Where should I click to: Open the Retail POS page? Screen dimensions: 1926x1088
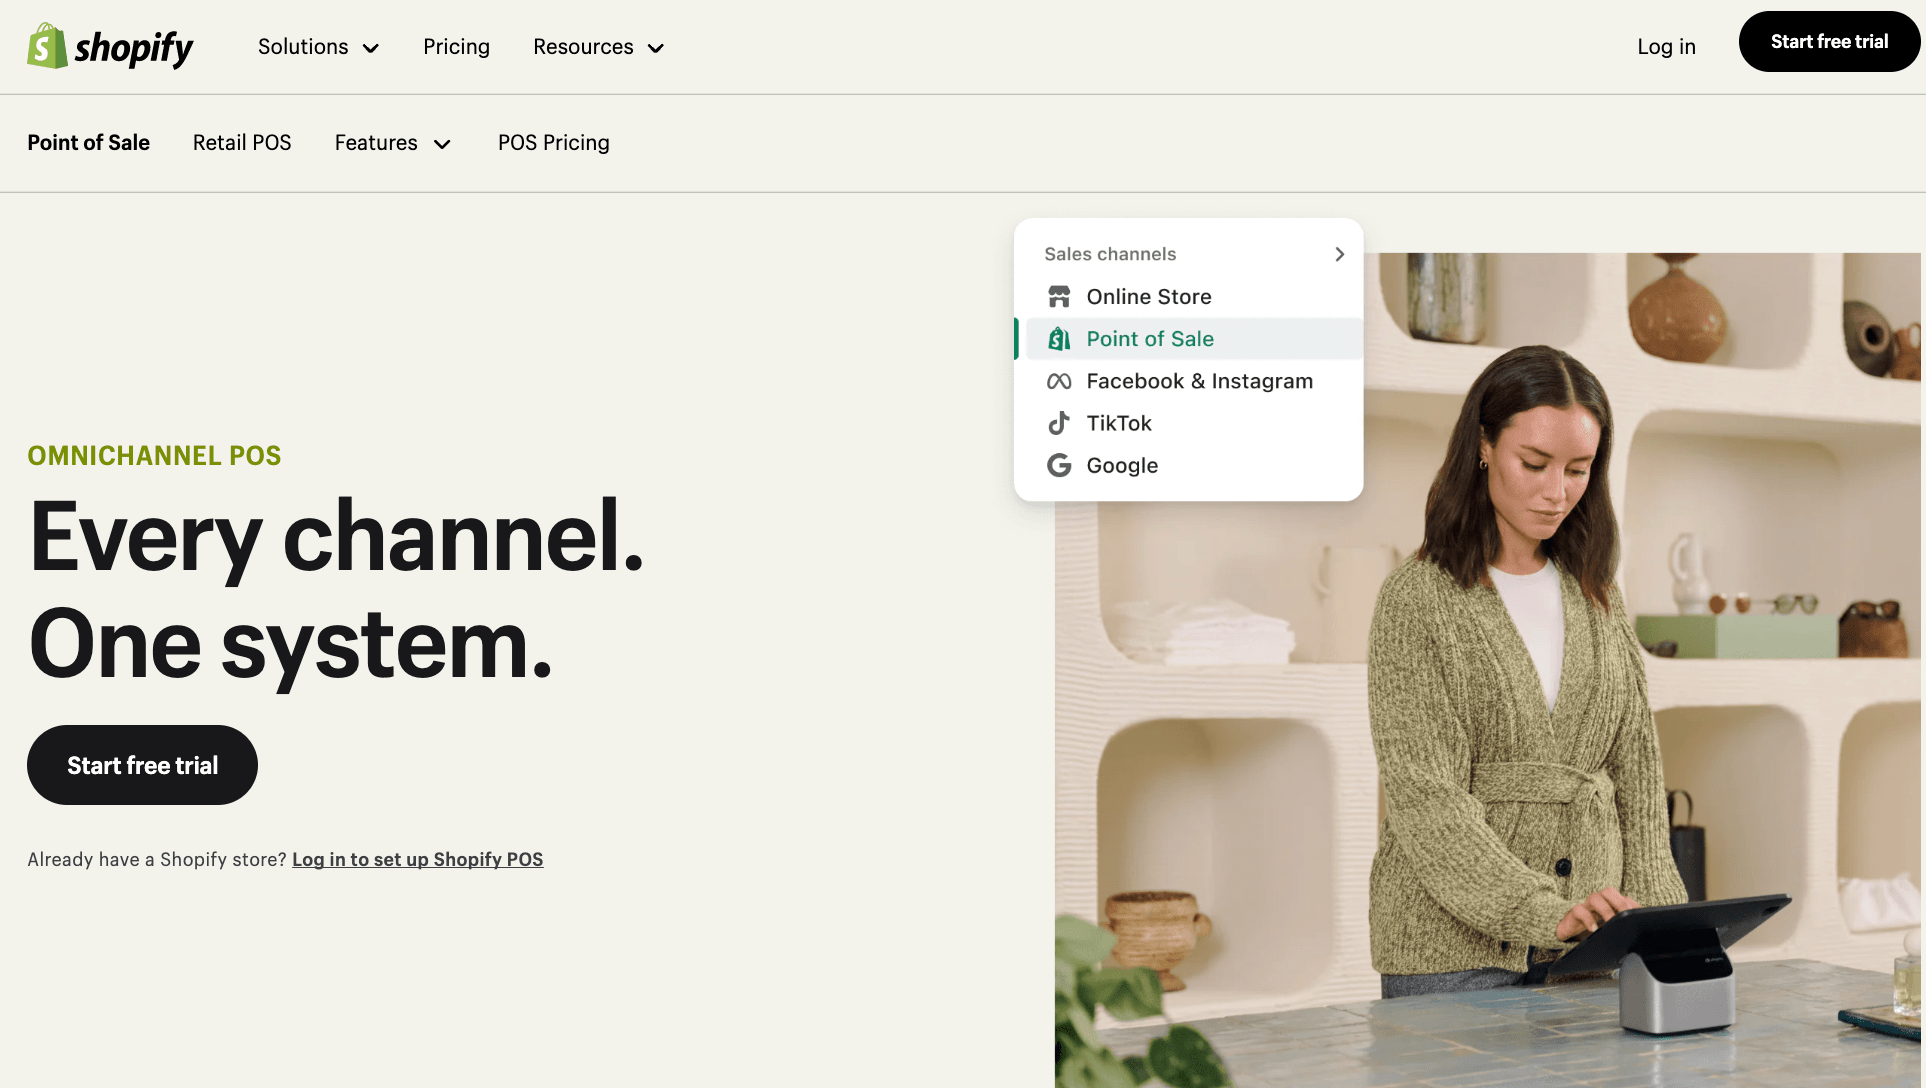pos(242,143)
